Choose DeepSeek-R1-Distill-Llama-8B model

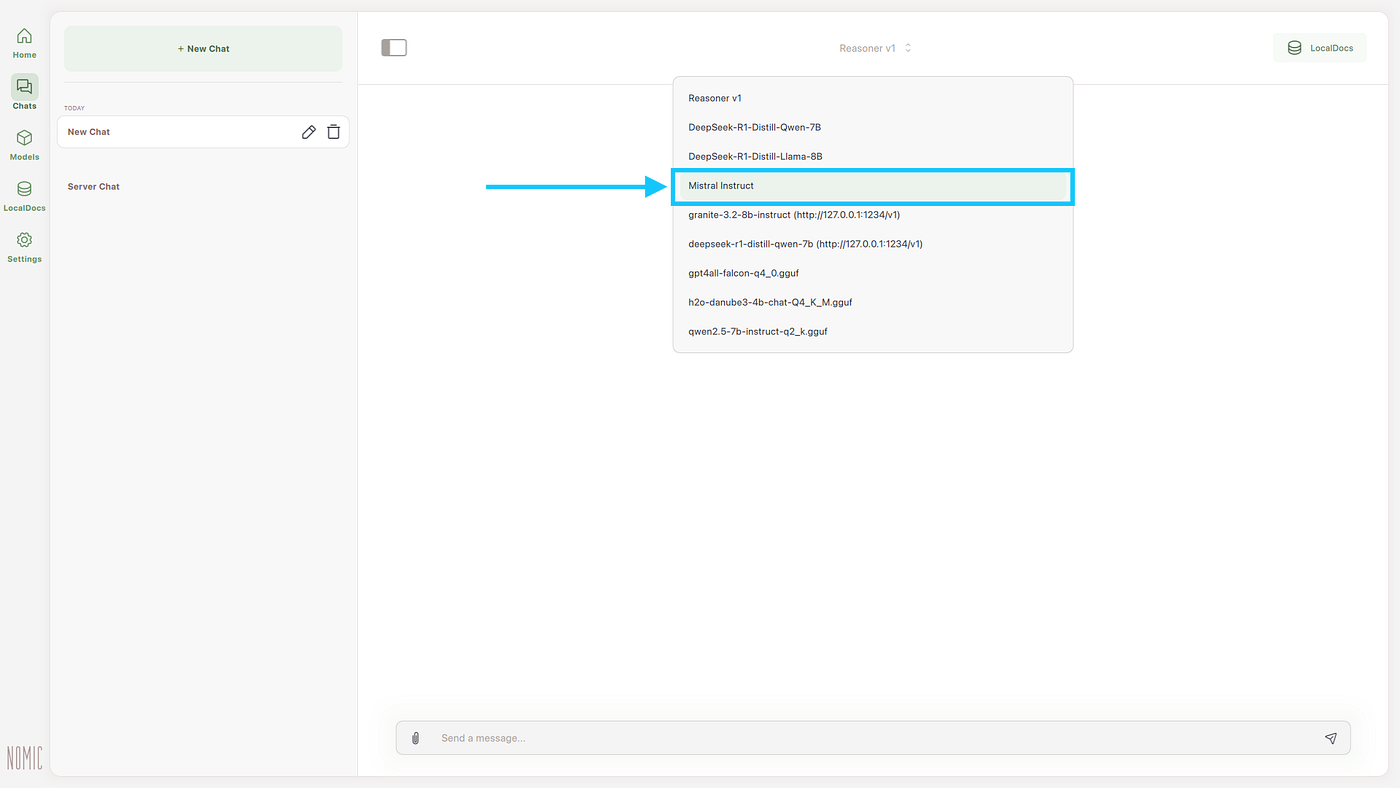(x=873, y=156)
